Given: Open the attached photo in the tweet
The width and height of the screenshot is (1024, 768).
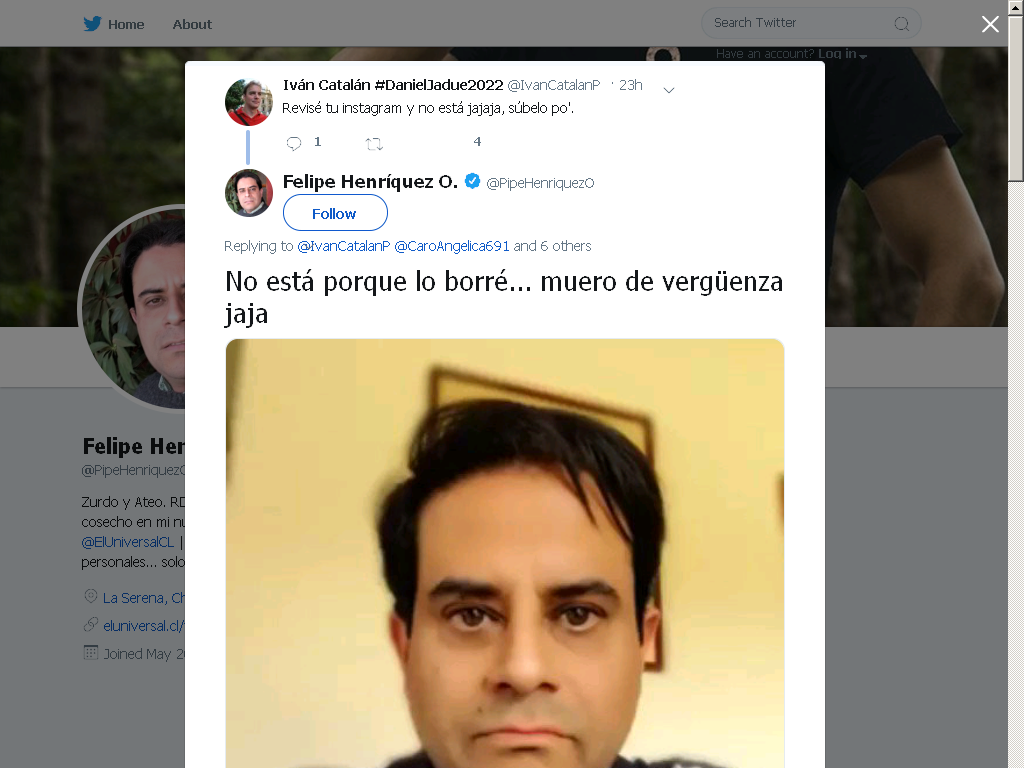Looking at the screenshot, I should [505, 553].
